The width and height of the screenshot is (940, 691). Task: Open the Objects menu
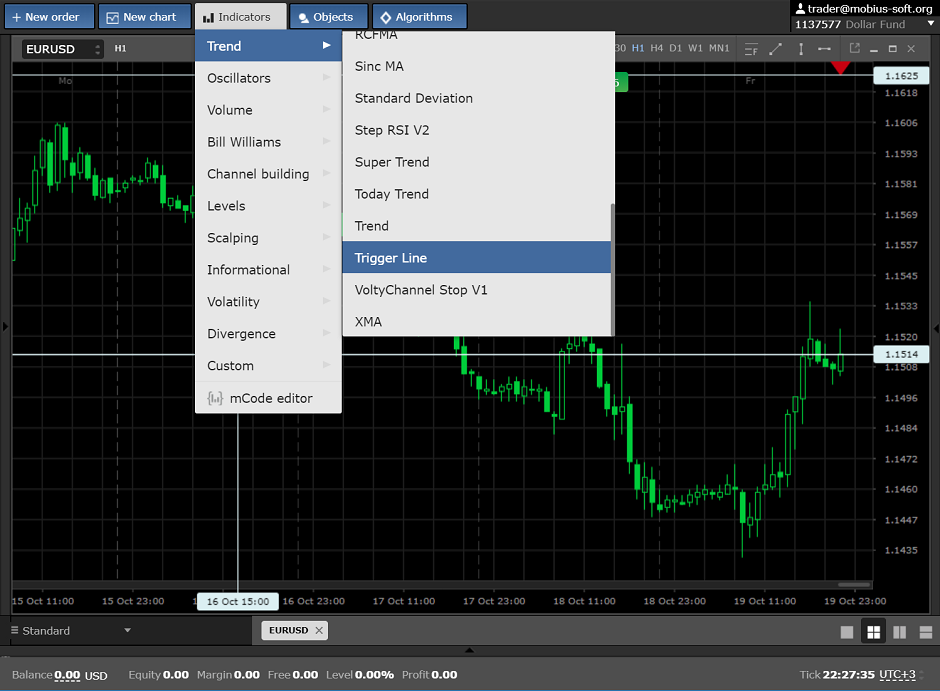(x=329, y=17)
